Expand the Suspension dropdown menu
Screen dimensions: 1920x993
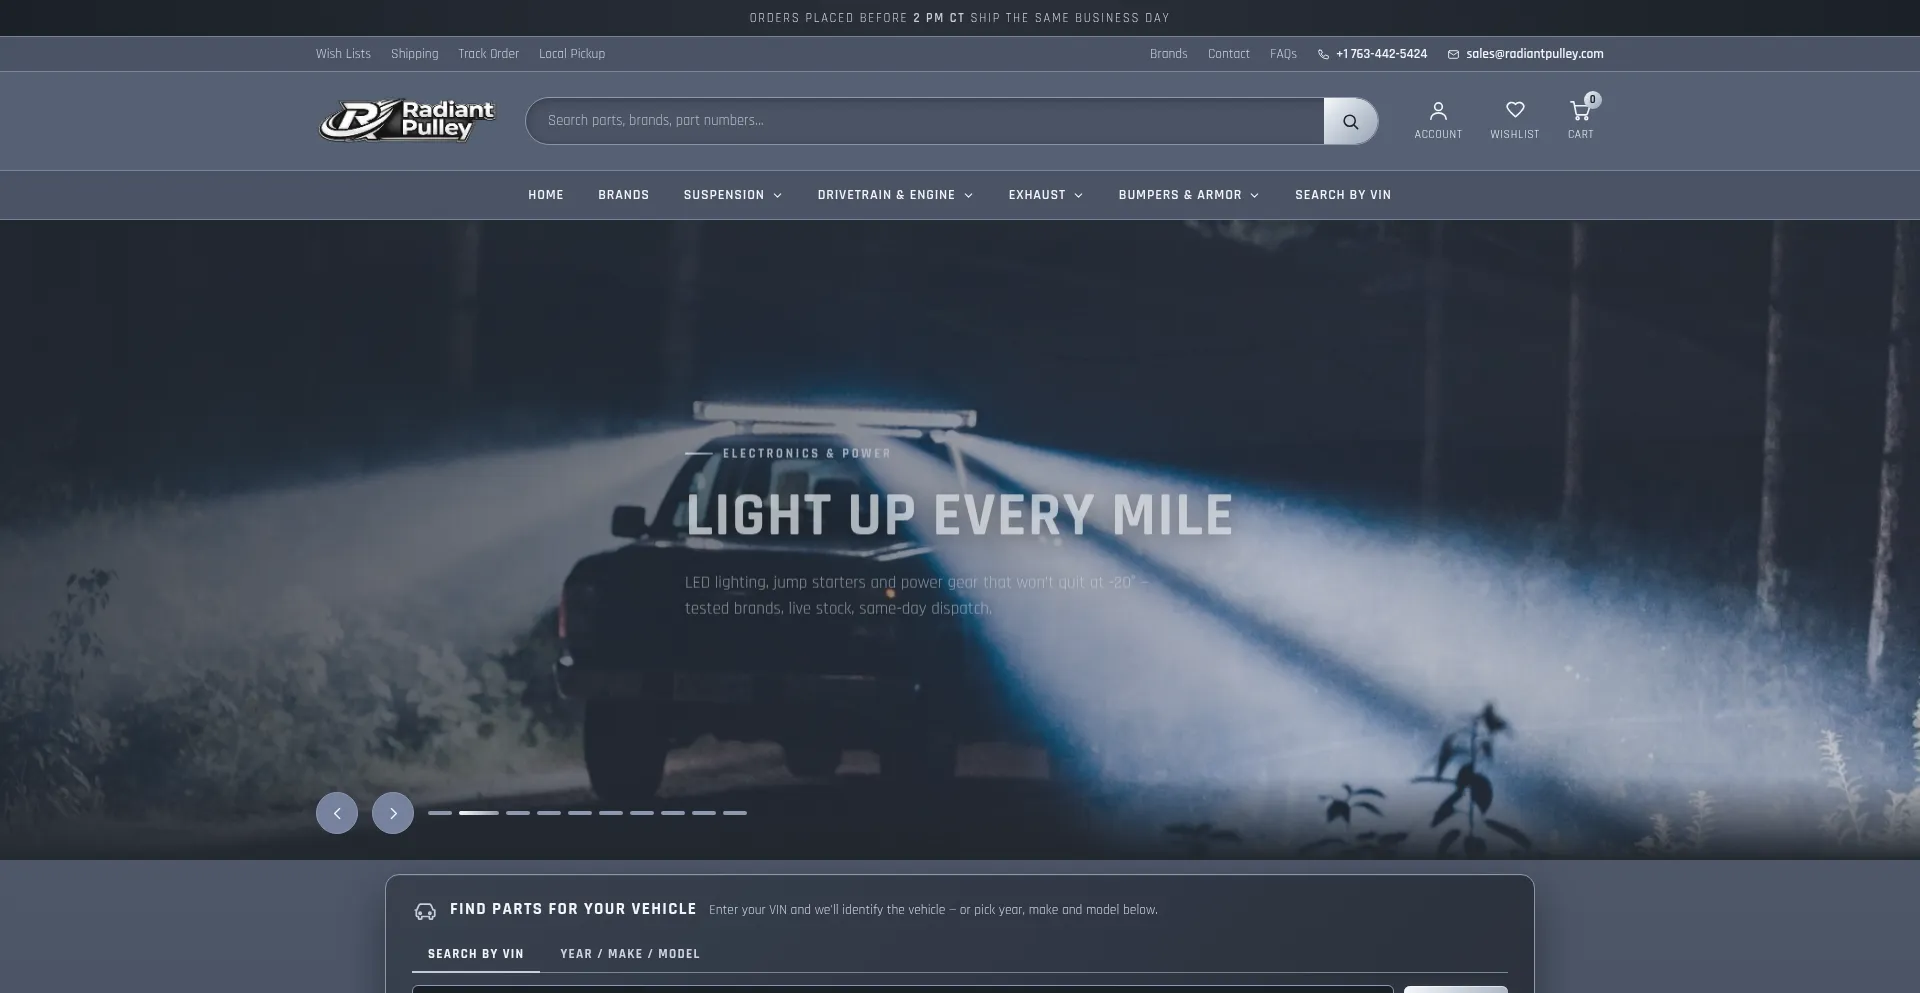(733, 195)
